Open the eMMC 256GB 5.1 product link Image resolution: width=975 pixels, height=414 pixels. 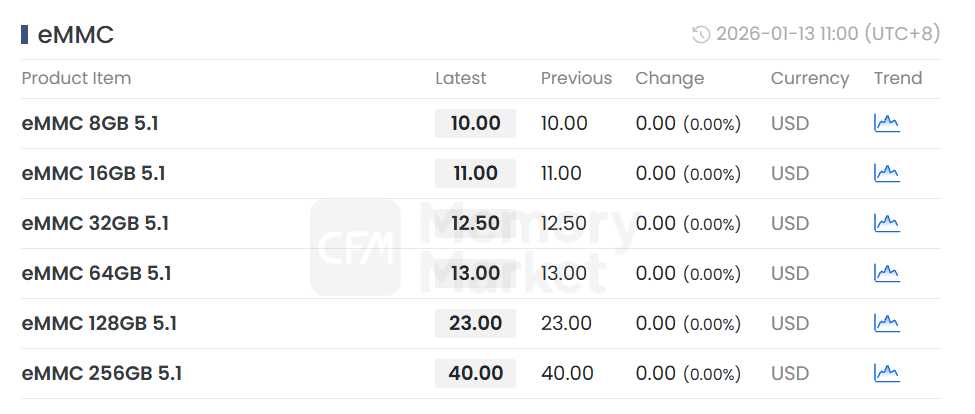(x=101, y=374)
